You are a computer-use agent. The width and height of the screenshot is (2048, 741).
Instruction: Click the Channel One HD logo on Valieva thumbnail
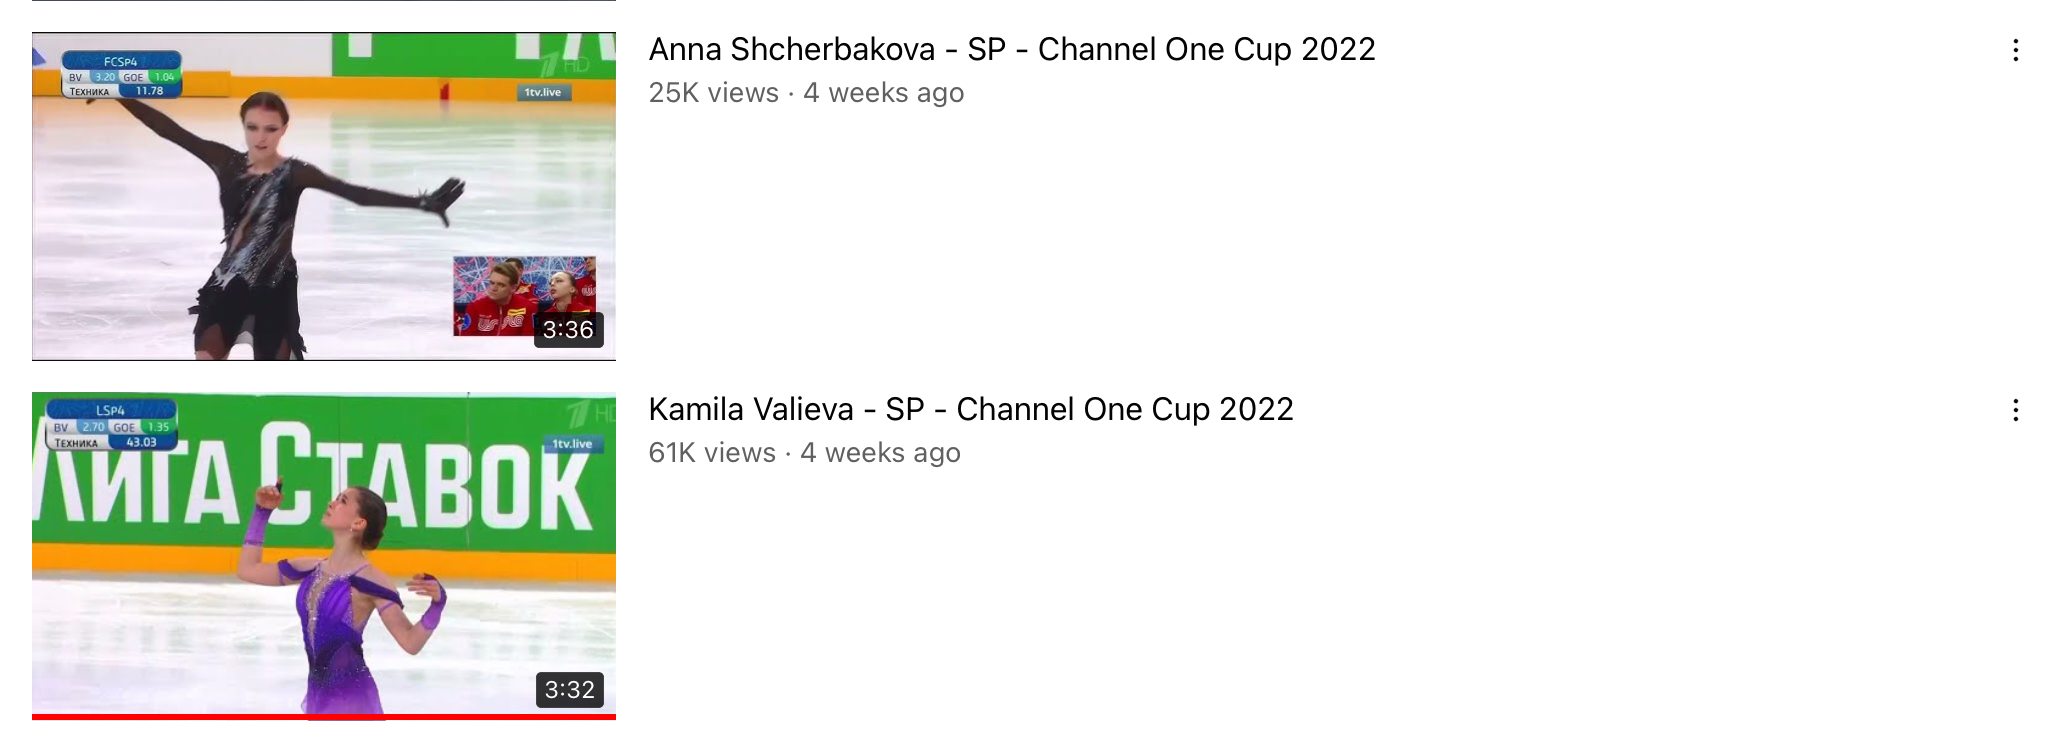click(588, 412)
